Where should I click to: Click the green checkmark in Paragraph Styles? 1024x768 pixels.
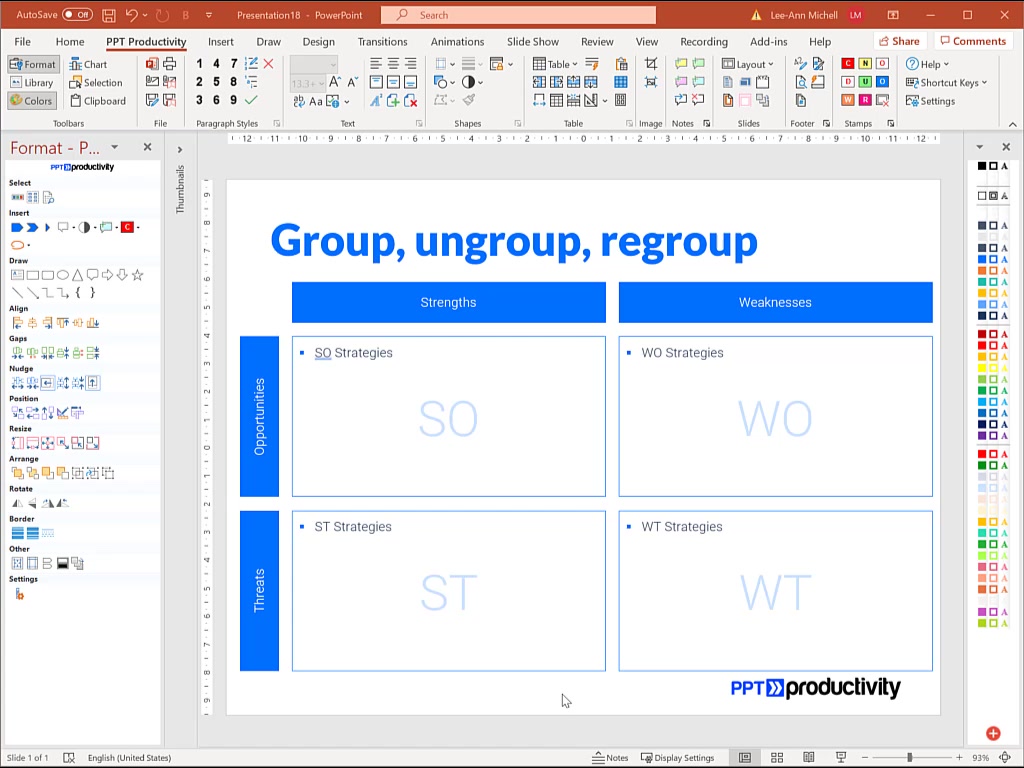(251, 100)
